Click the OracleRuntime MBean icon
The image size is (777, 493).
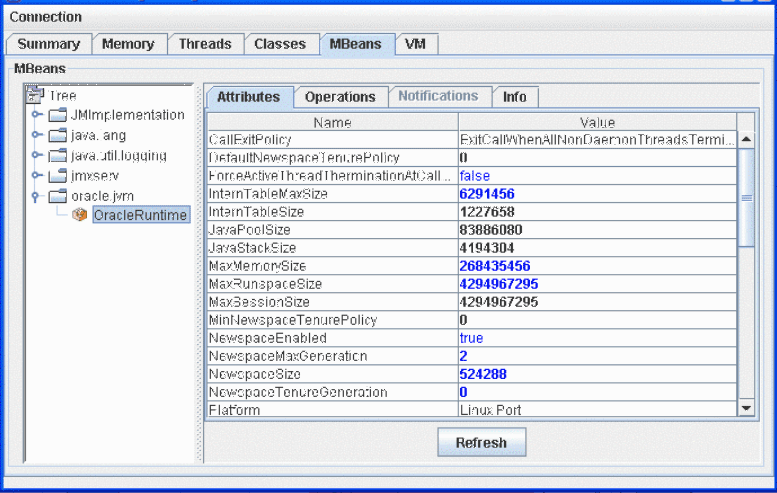(79, 215)
